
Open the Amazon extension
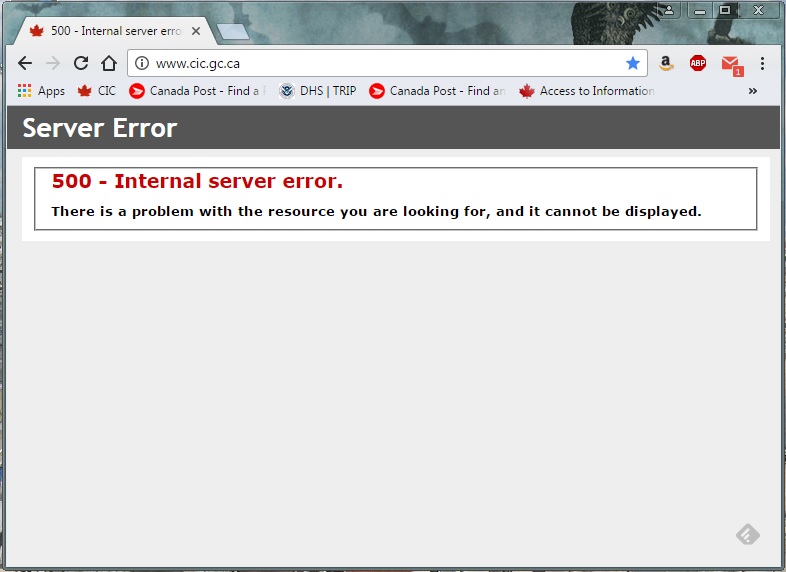pos(666,63)
